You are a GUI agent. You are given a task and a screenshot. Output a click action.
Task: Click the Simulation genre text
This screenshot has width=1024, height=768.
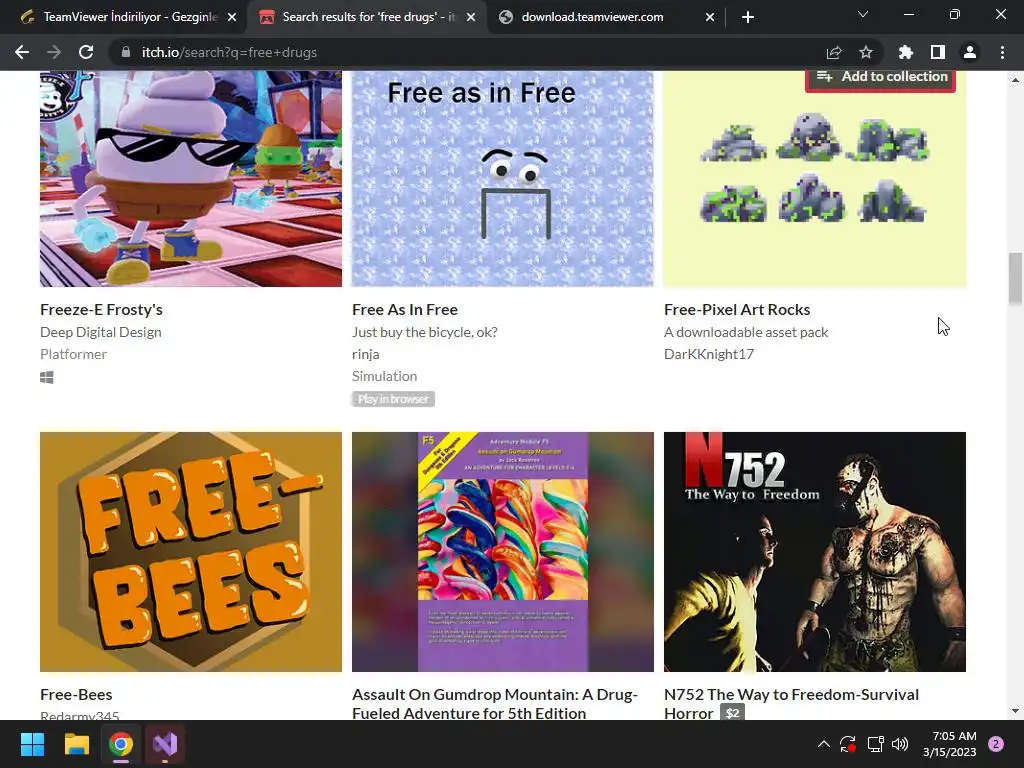[384, 376]
